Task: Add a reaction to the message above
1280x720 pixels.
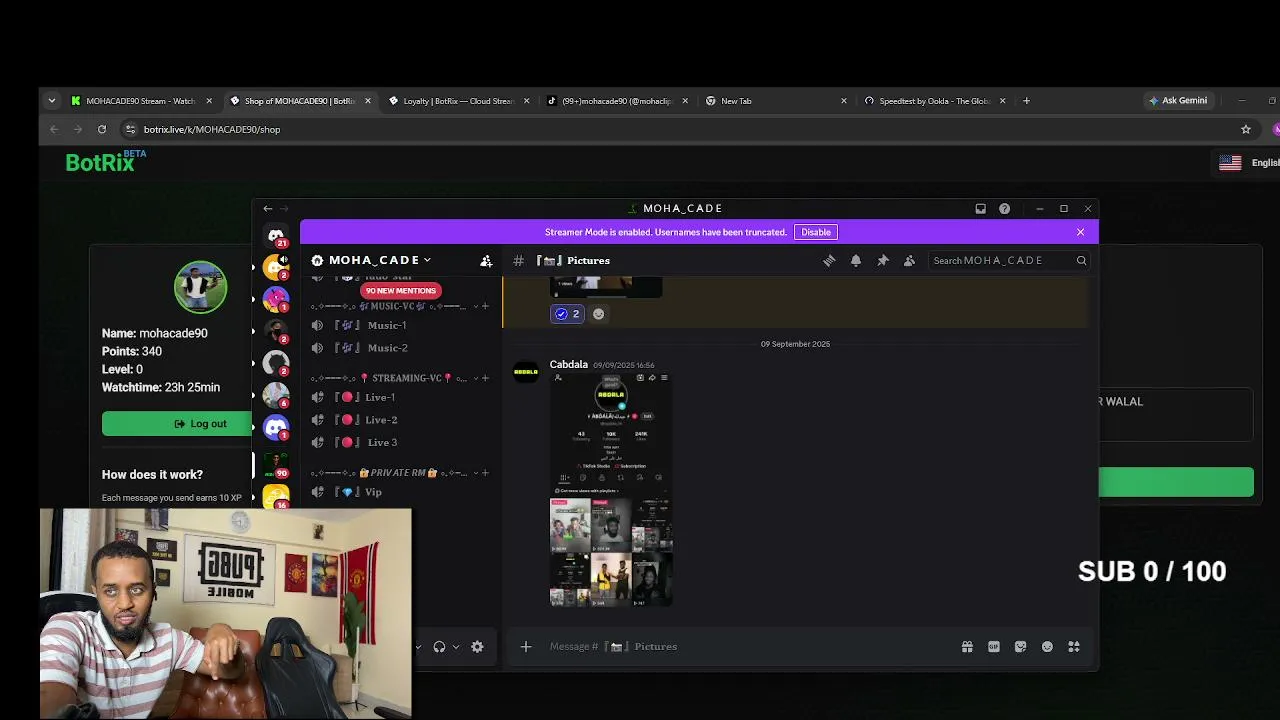Action: click(598, 314)
